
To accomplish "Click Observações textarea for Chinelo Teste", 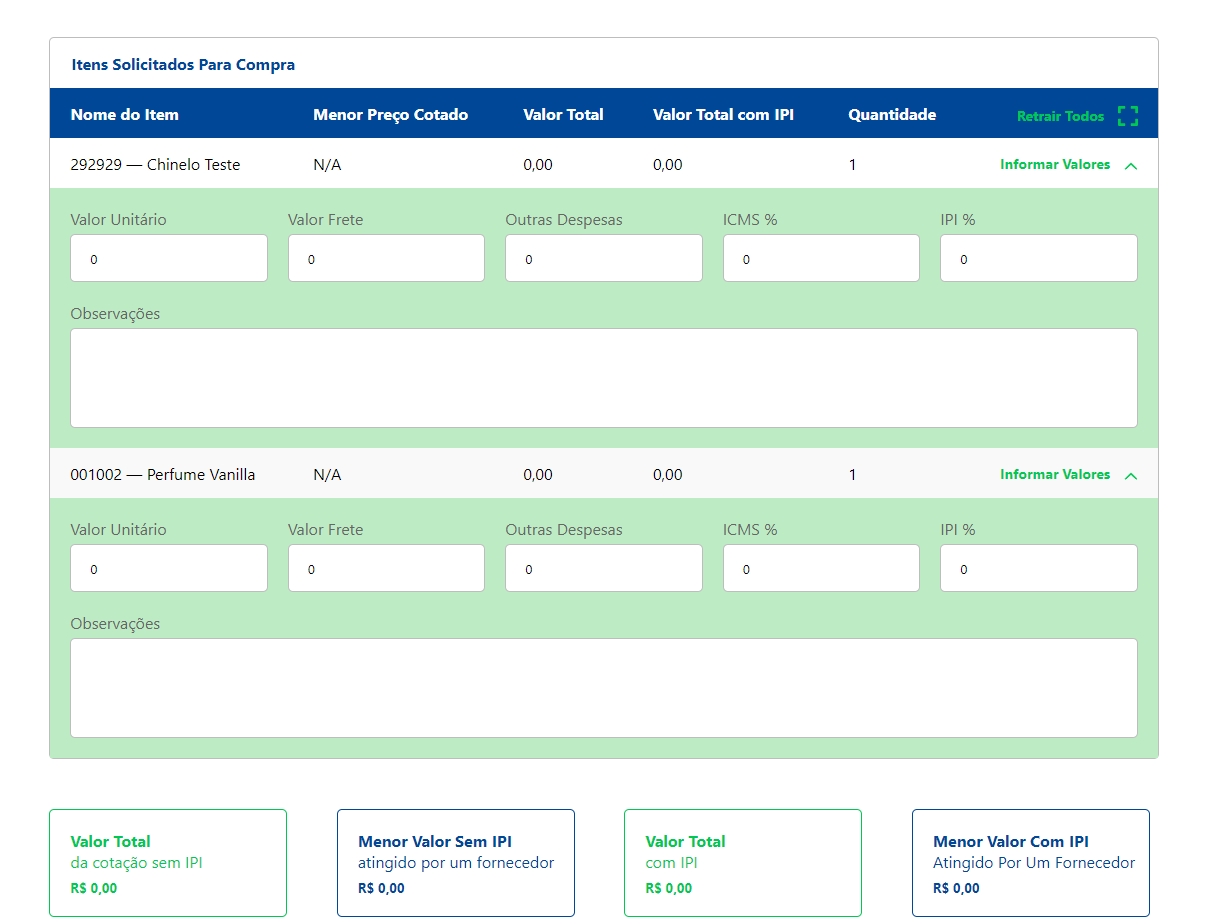I will pyautogui.click(x=603, y=378).
